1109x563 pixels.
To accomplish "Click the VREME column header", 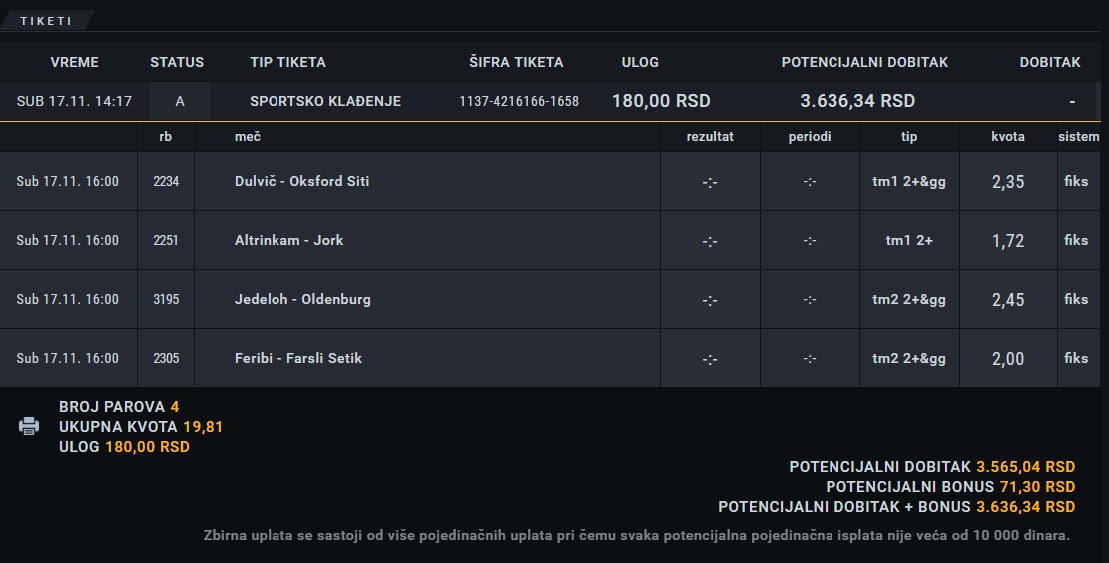I will pos(74,62).
